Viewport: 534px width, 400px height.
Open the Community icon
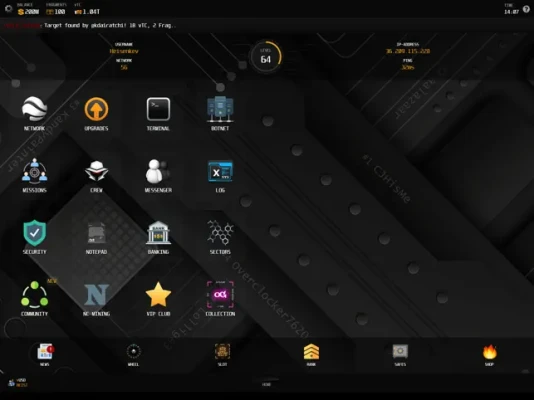[x=34, y=295]
